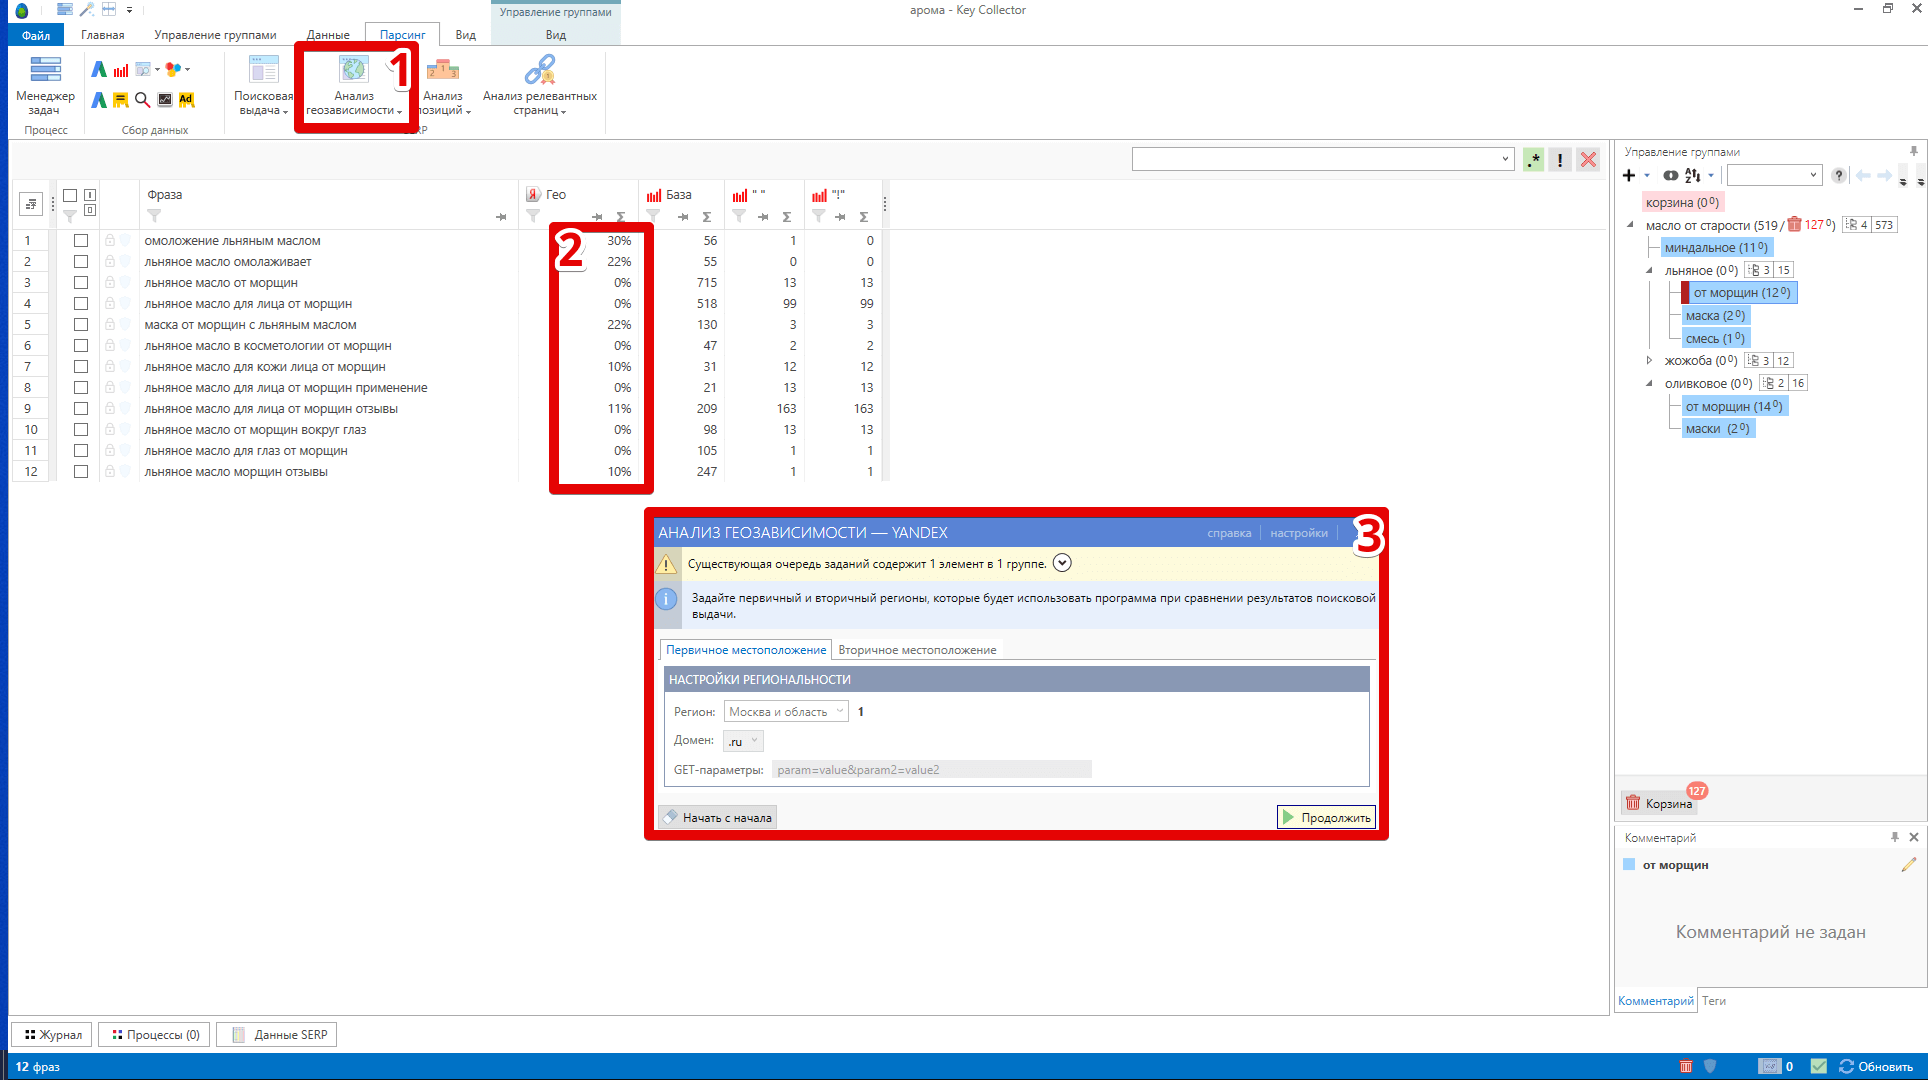The height and width of the screenshot is (1080, 1928).
Task: Open Менеджер задач task manager
Action: [45, 86]
